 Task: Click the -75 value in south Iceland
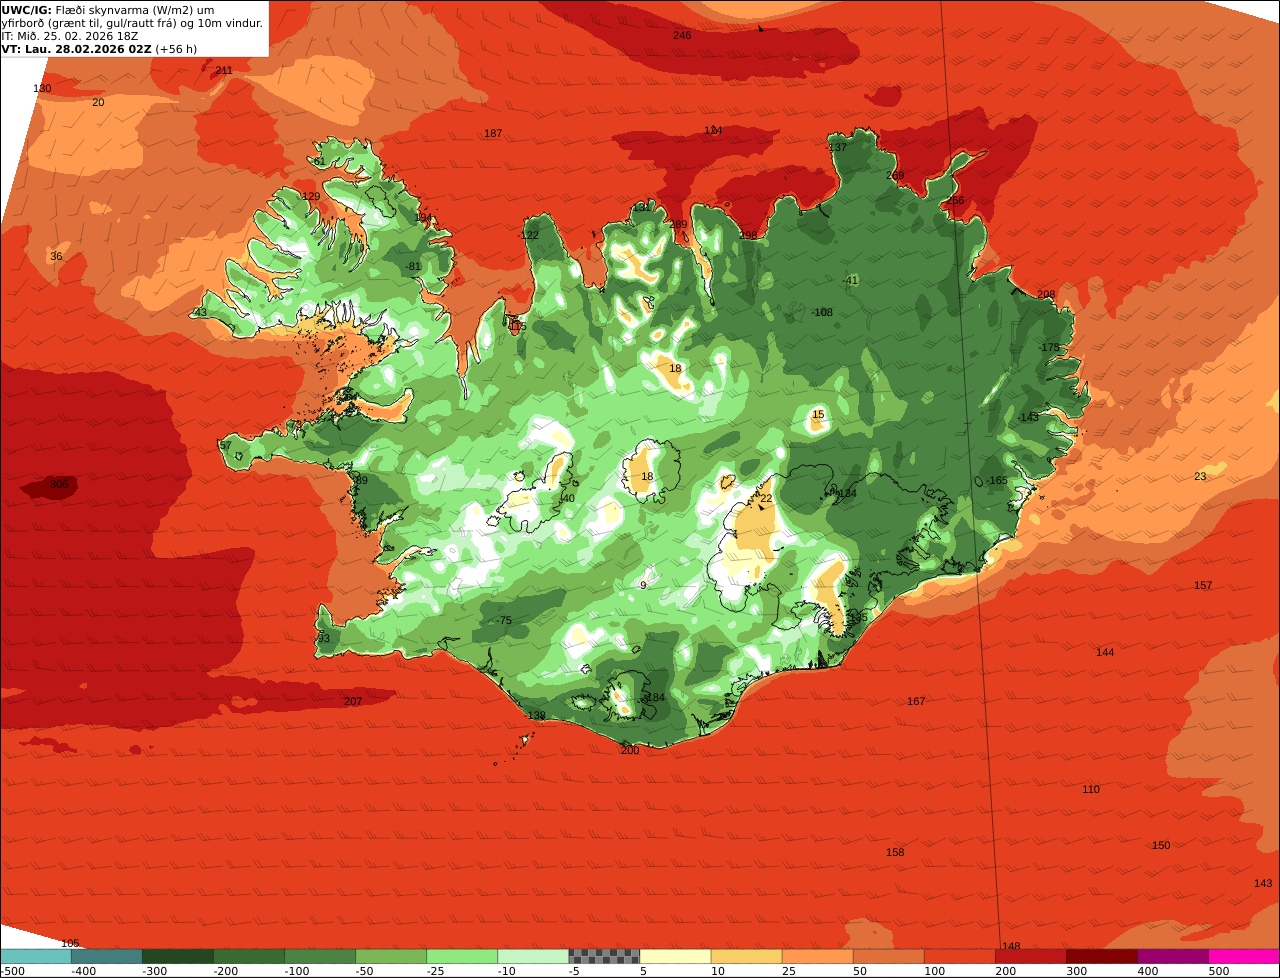coord(504,620)
